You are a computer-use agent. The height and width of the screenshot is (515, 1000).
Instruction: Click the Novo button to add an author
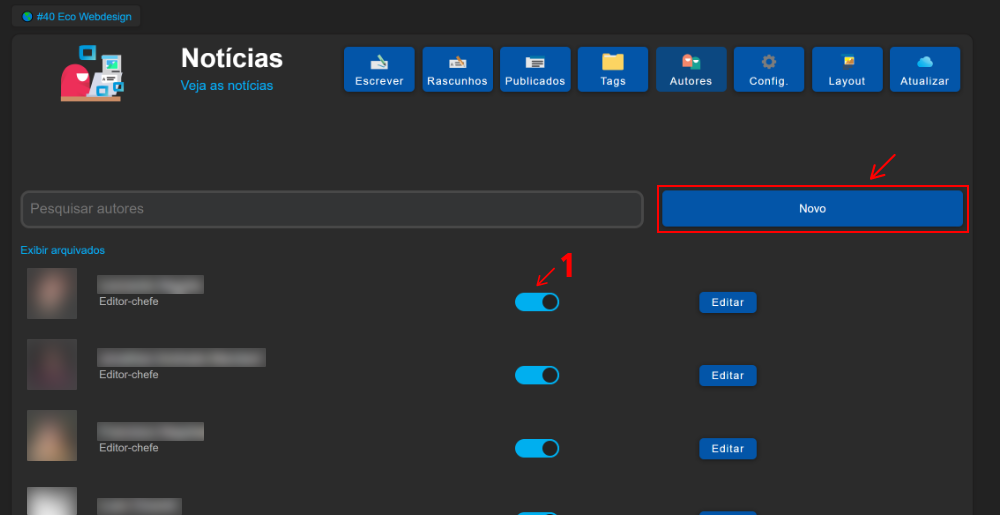[812, 208]
